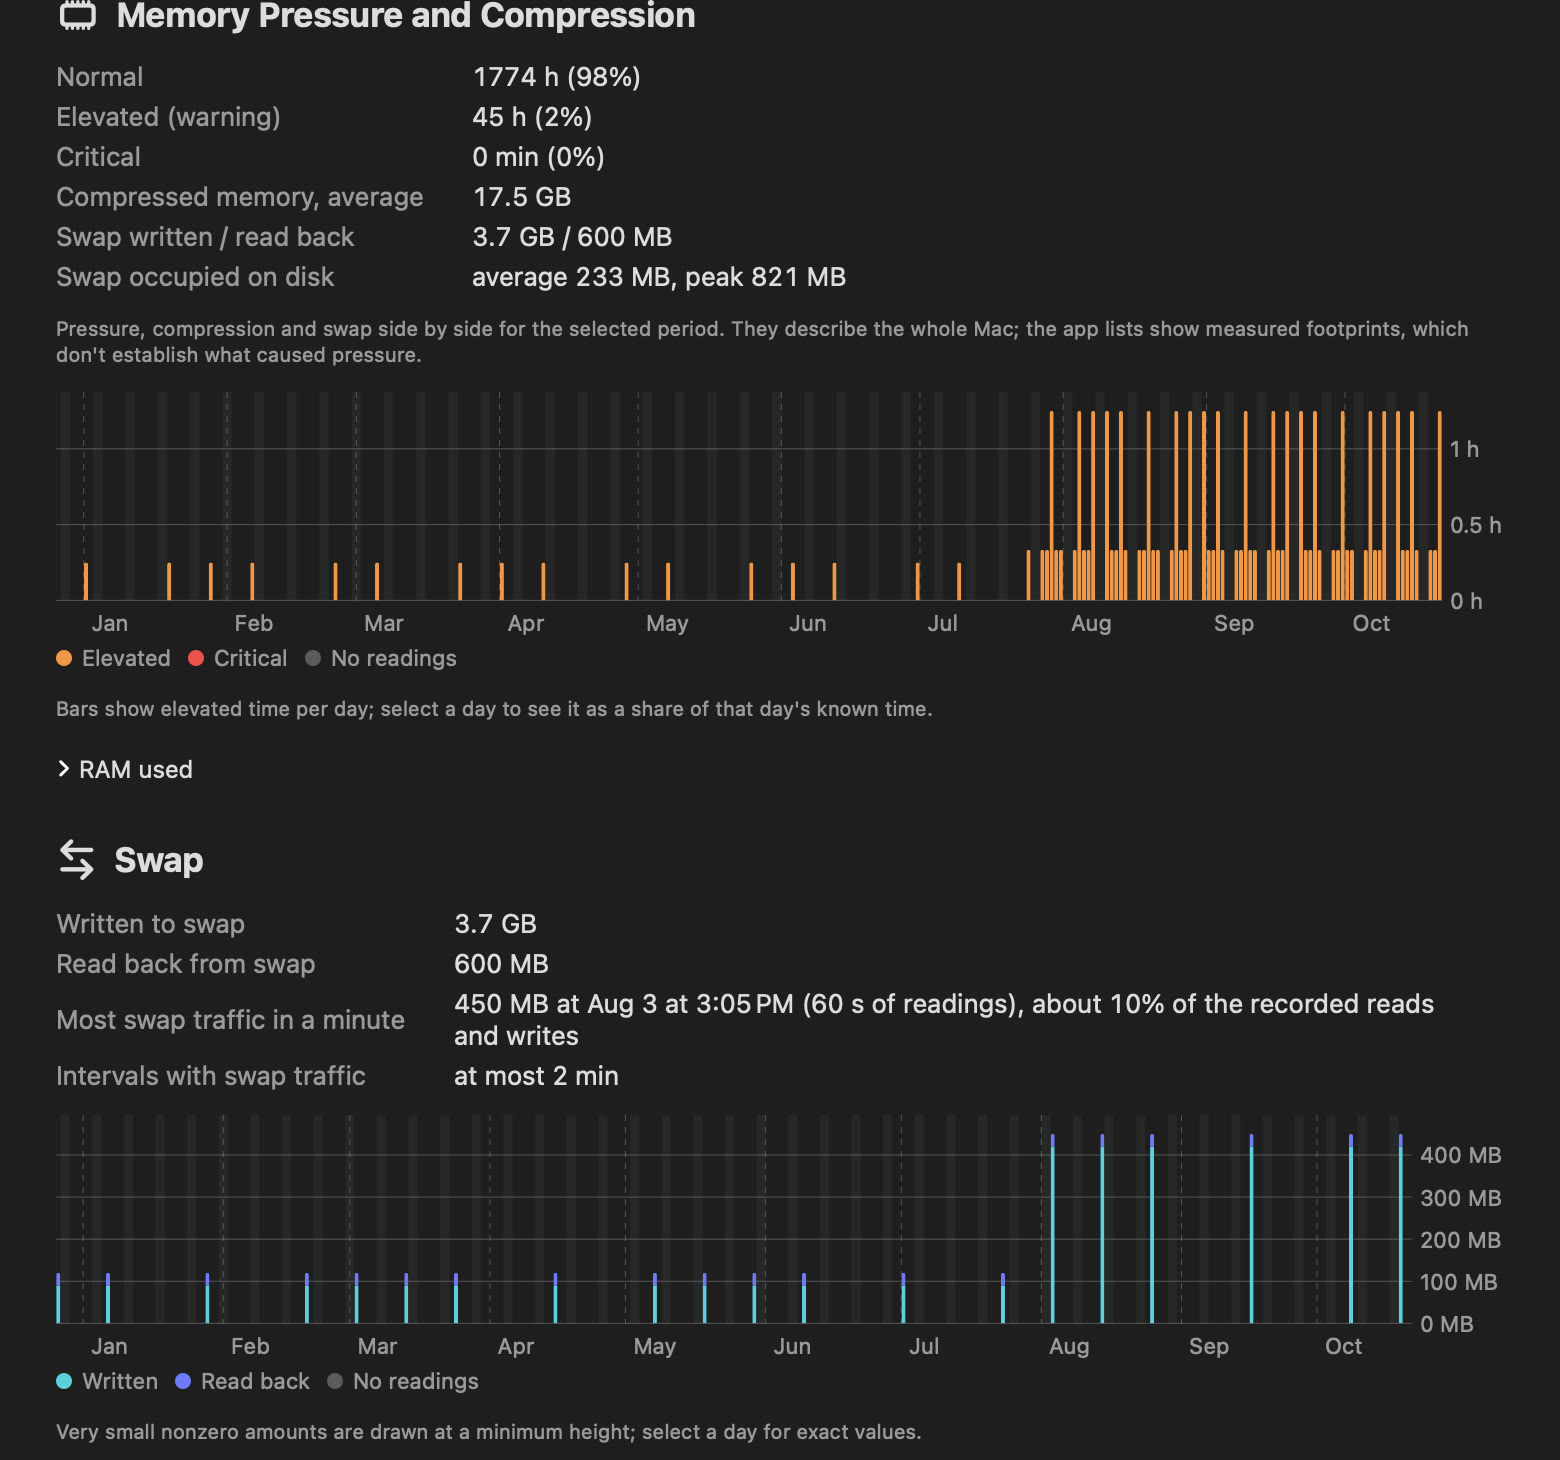
Task: Click 'average 233 MB, peak 821 MB' text
Action: tap(659, 277)
